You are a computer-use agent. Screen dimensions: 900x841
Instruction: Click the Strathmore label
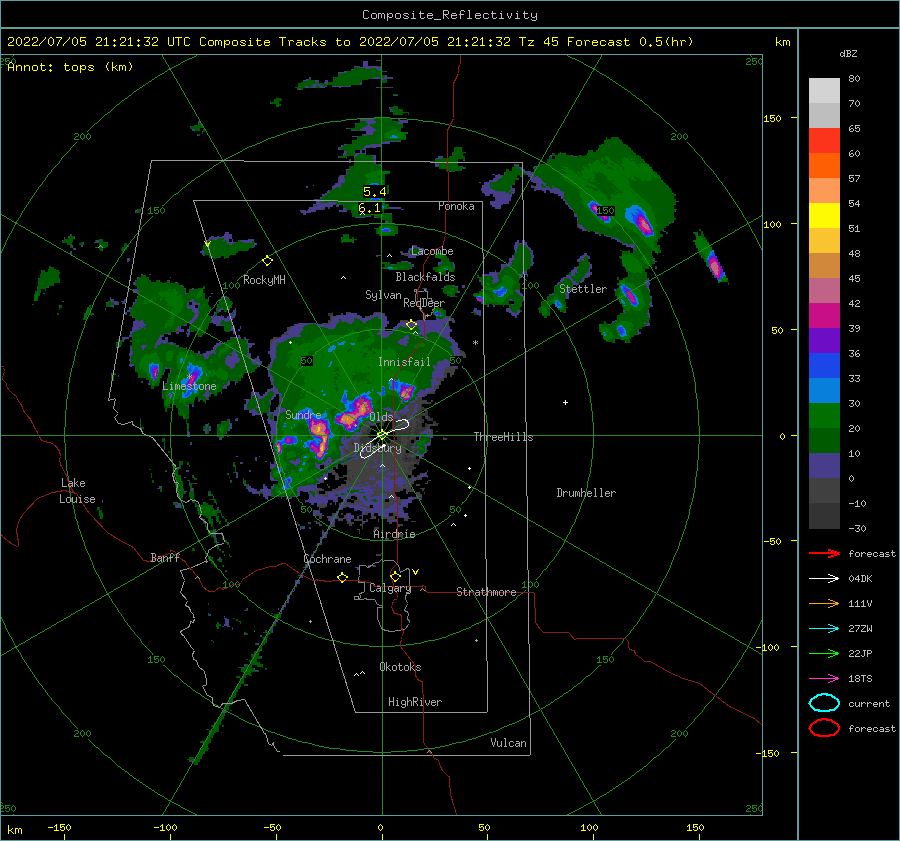point(486,592)
